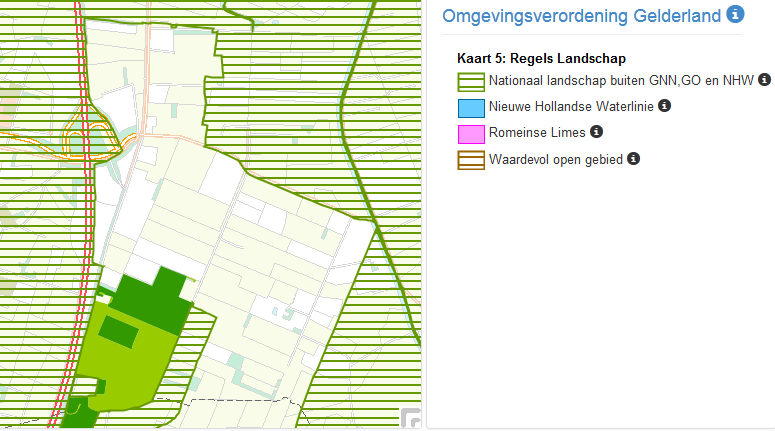
Task: Open info for Omgevingsverordening Gelderland title
Action: click(x=735, y=14)
